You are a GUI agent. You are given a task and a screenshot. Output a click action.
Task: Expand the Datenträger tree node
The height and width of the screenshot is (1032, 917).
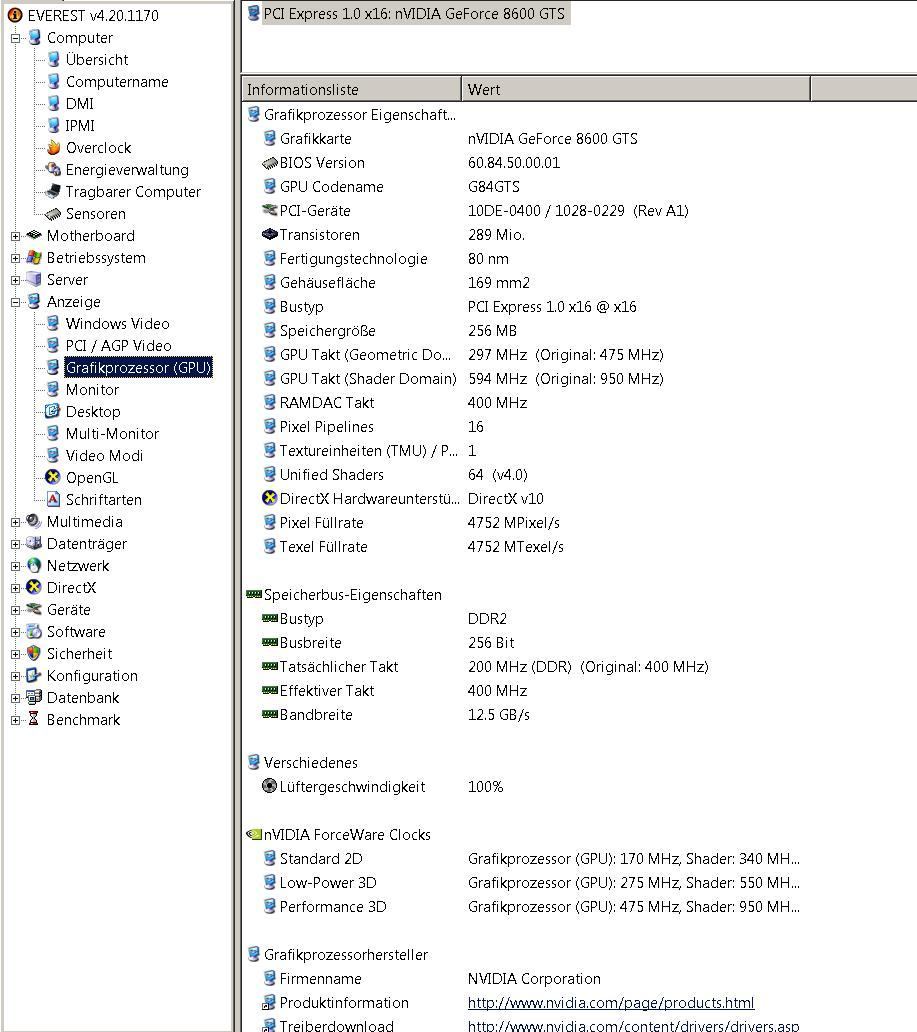pyautogui.click(x=16, y=544)
